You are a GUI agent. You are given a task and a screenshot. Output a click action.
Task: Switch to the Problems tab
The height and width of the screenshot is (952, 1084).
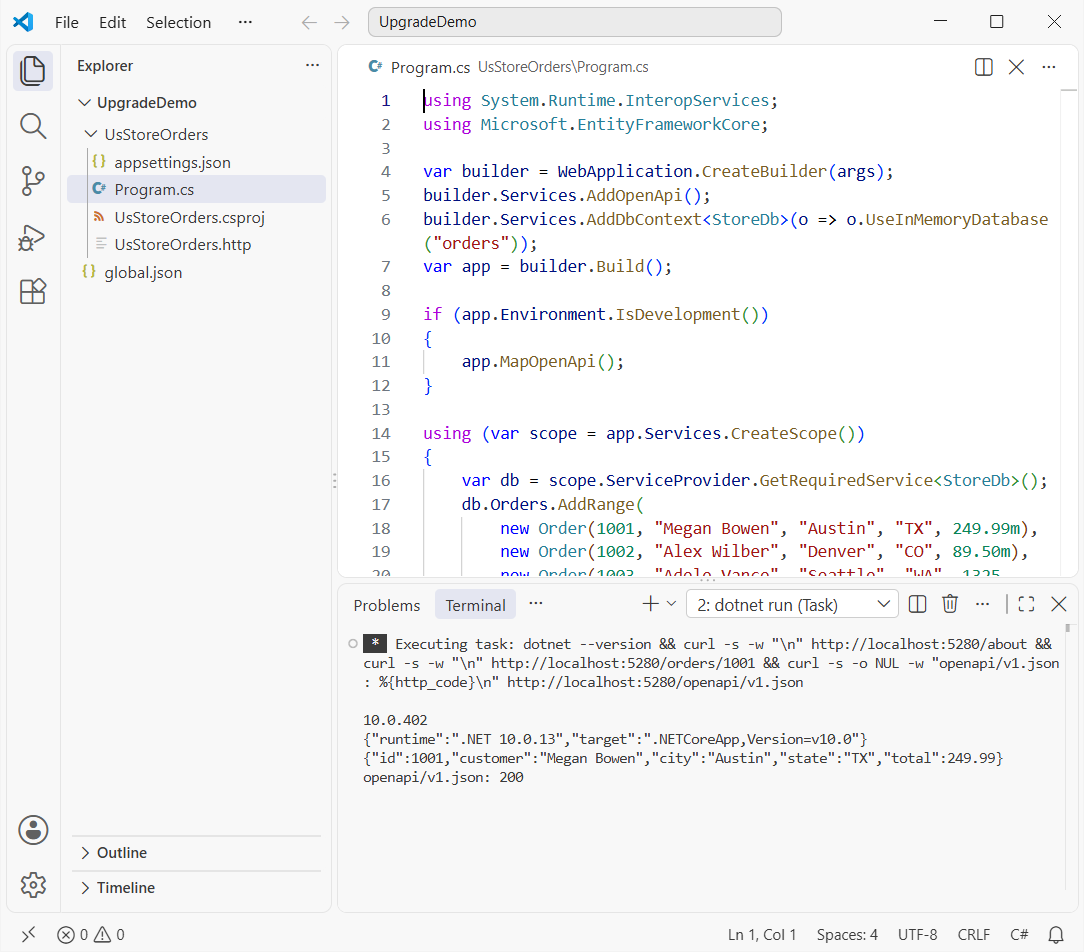click(386, 605)
